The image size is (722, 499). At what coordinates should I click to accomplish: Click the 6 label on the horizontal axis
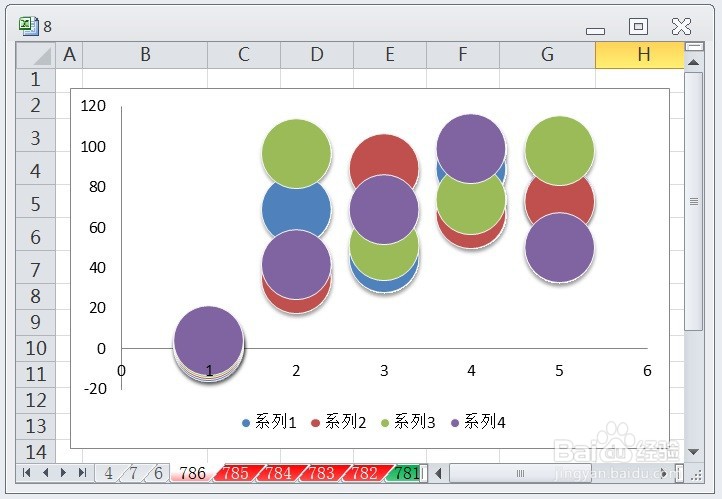click(x=647, y=371)
